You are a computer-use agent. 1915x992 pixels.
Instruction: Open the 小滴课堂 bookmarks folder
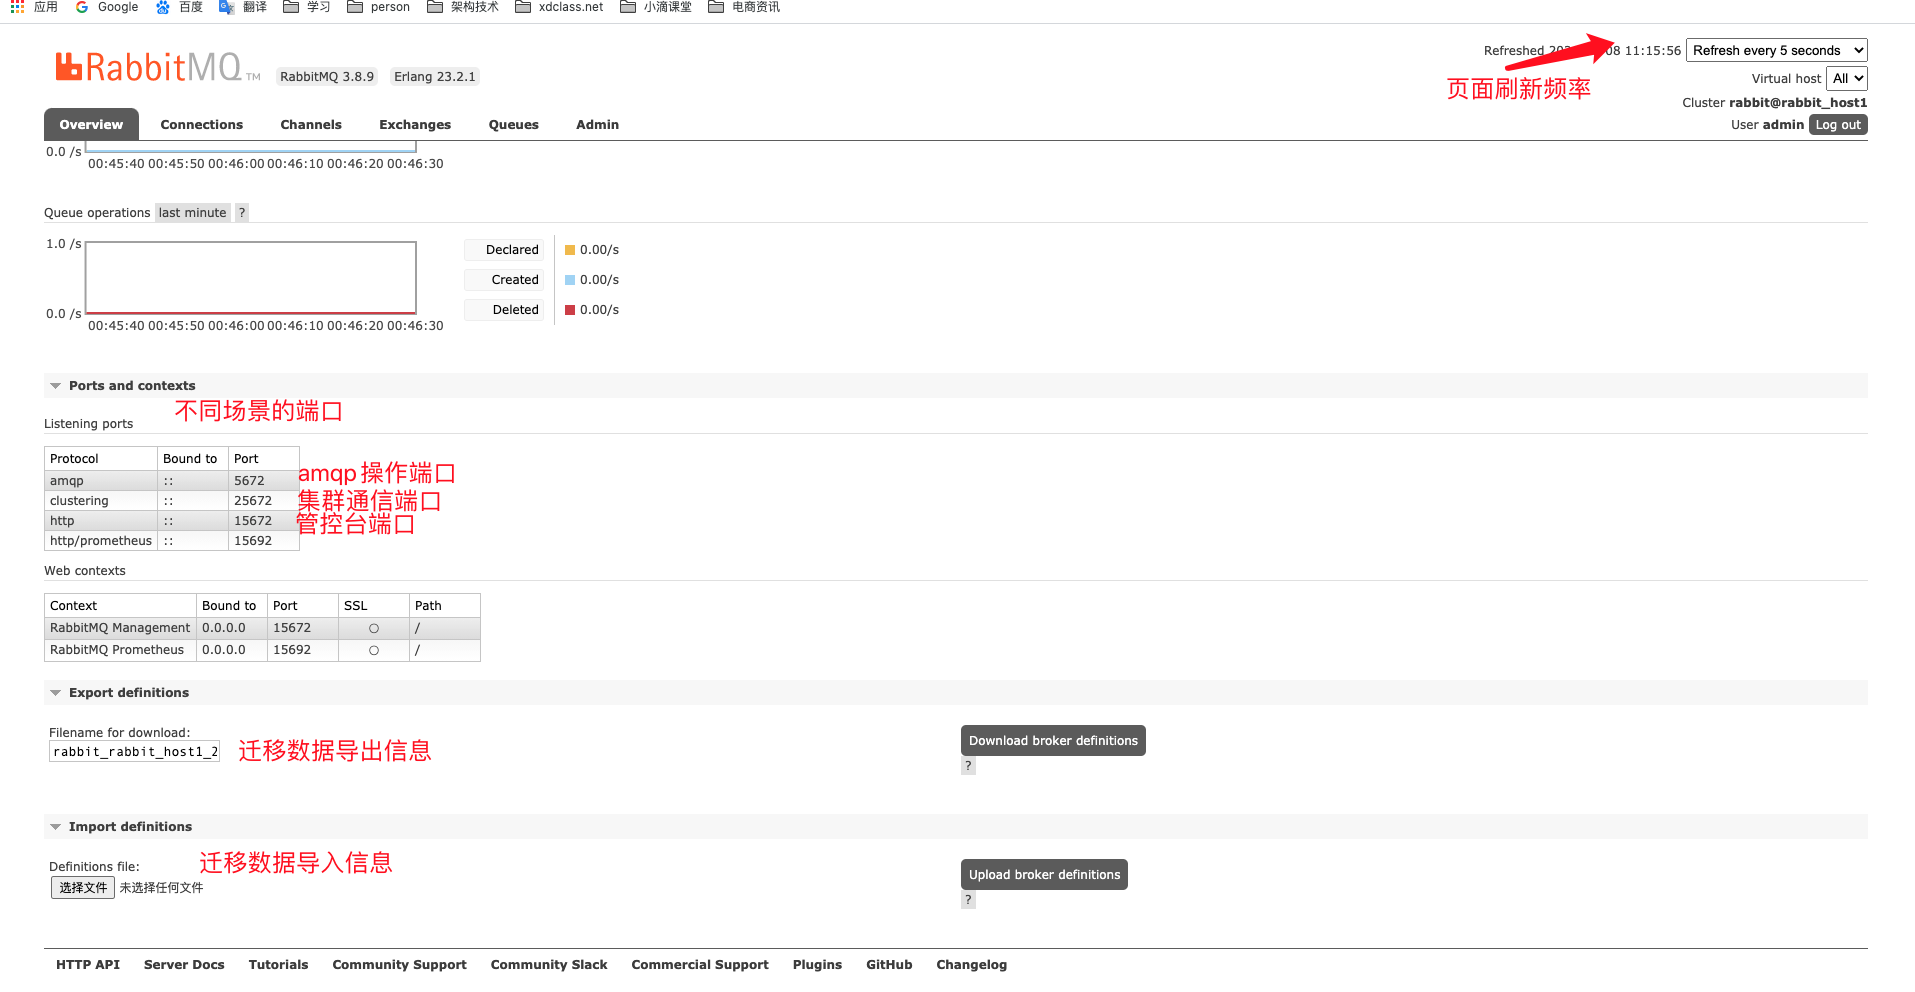[656, 7]
